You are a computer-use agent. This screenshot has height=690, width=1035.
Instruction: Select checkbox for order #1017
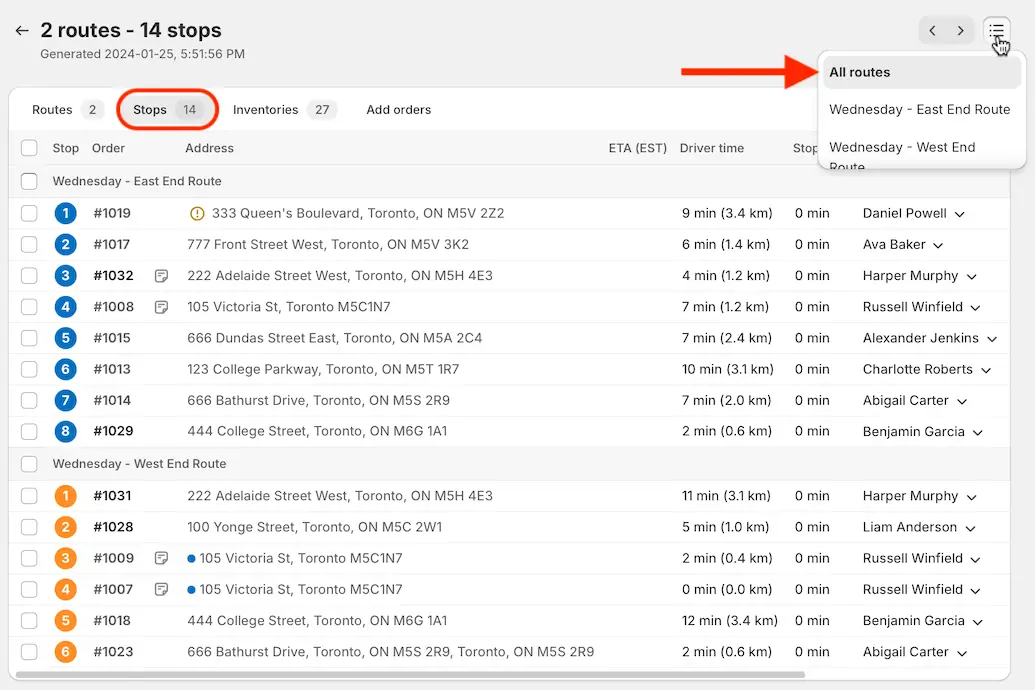point(29,244)
